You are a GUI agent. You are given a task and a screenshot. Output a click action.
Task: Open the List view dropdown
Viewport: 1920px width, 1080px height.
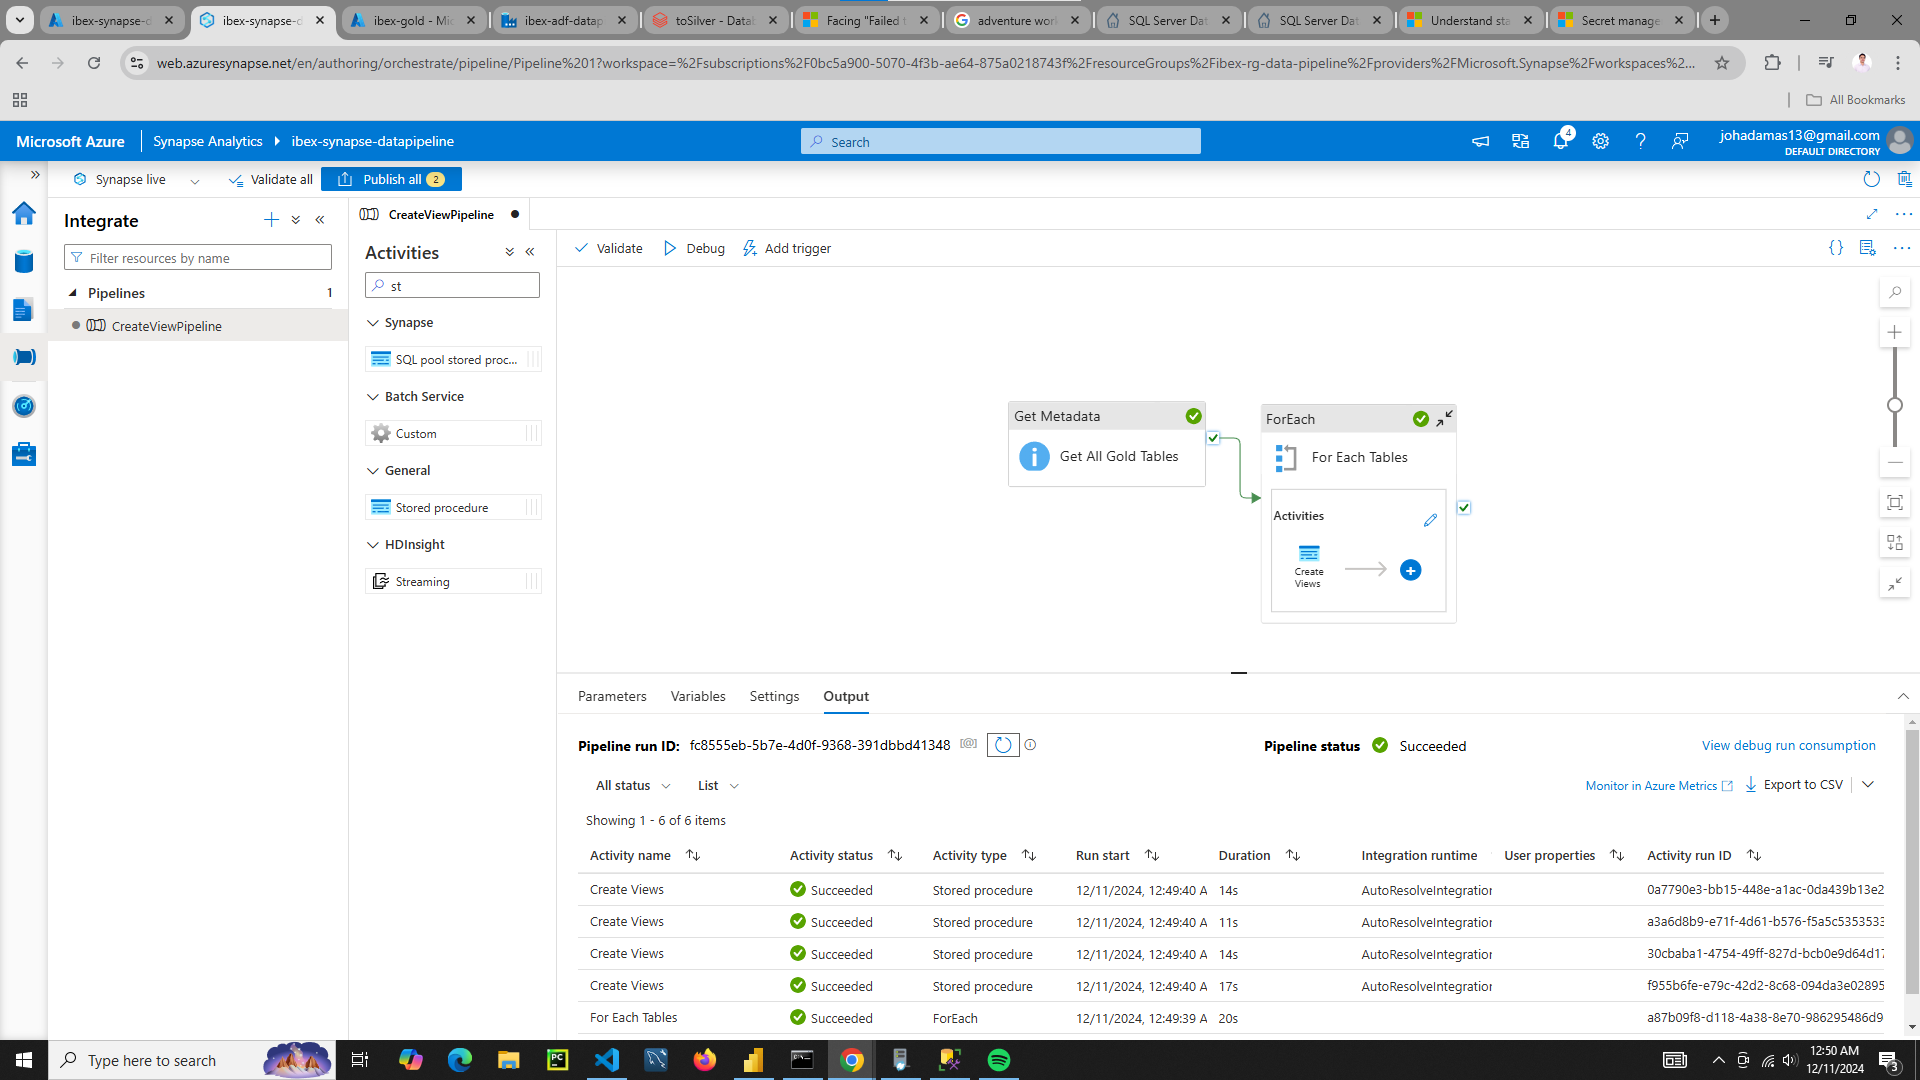(x=718, y=786)
